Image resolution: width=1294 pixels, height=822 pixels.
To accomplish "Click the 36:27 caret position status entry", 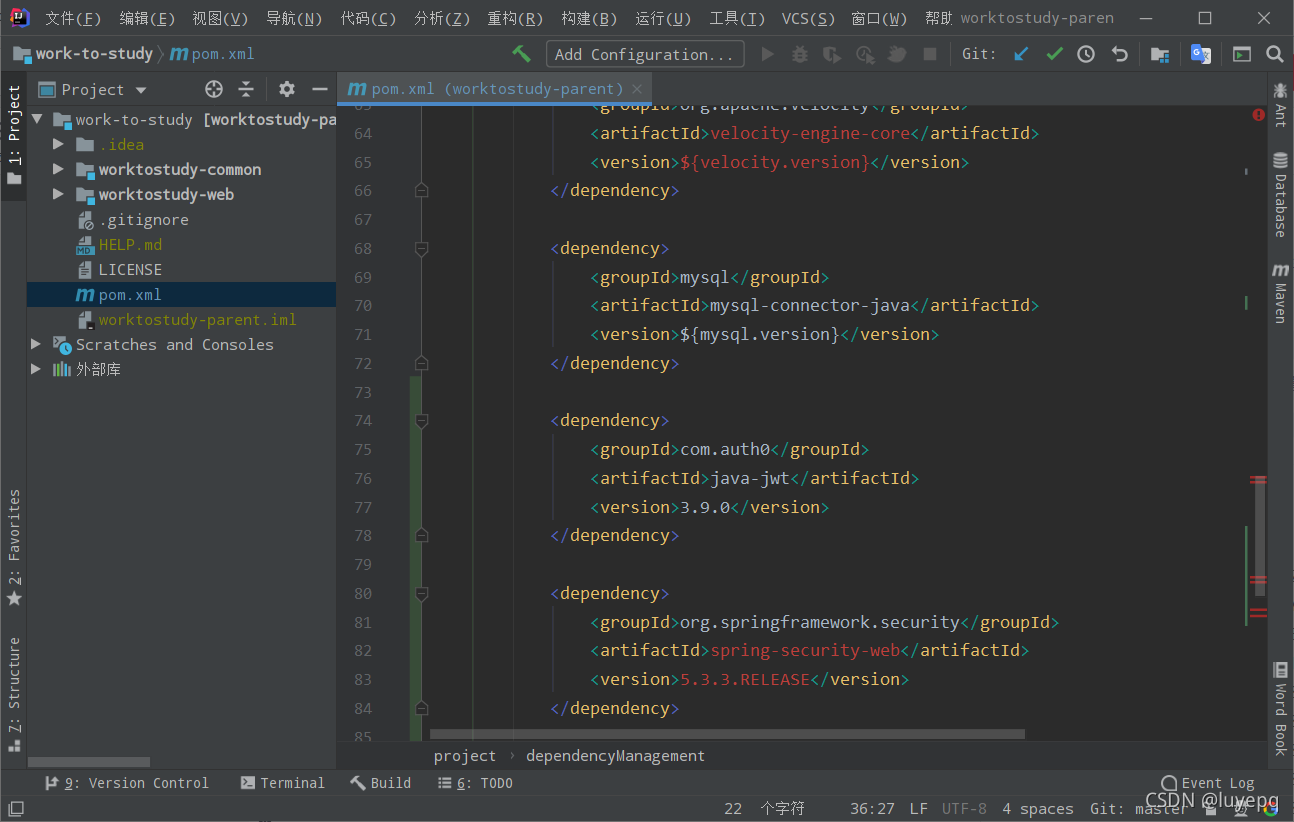I will [872, 809].
